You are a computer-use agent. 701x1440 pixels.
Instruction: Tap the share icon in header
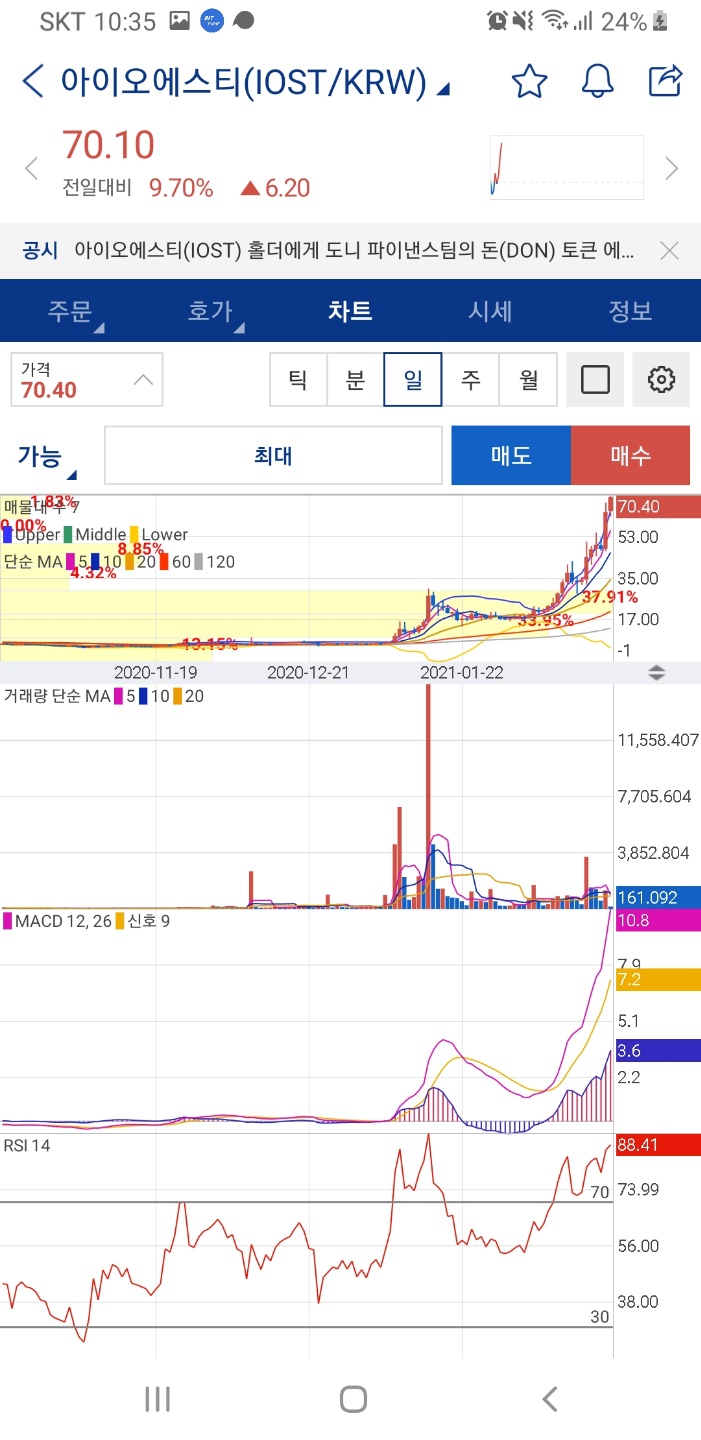coord(665,80)
